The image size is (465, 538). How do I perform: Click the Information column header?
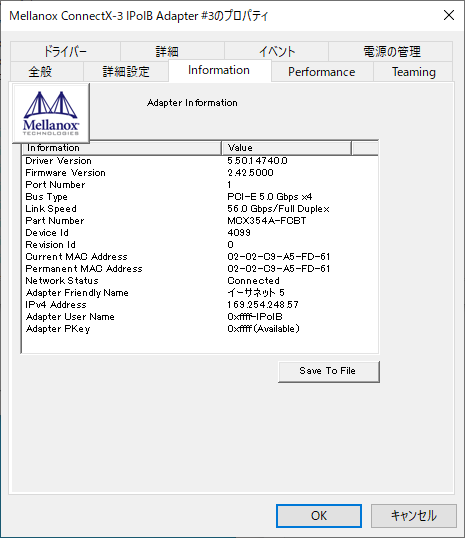pos(121,148)
